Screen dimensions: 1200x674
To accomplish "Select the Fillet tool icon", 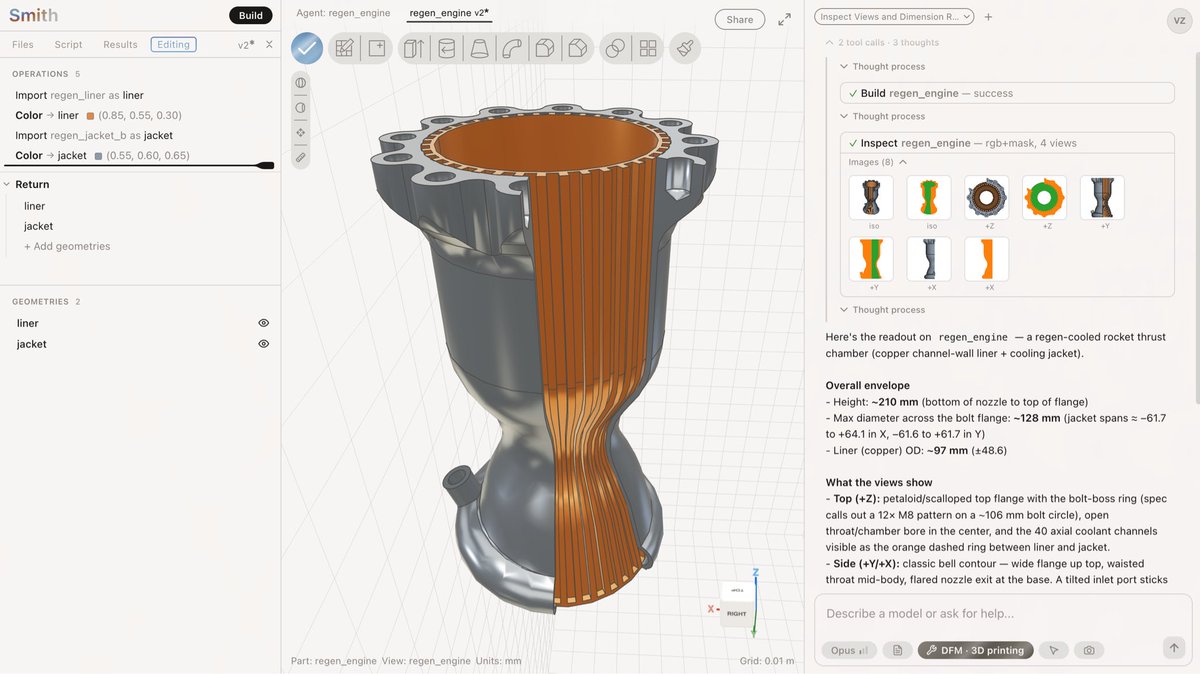I will (x=545, y=48).
